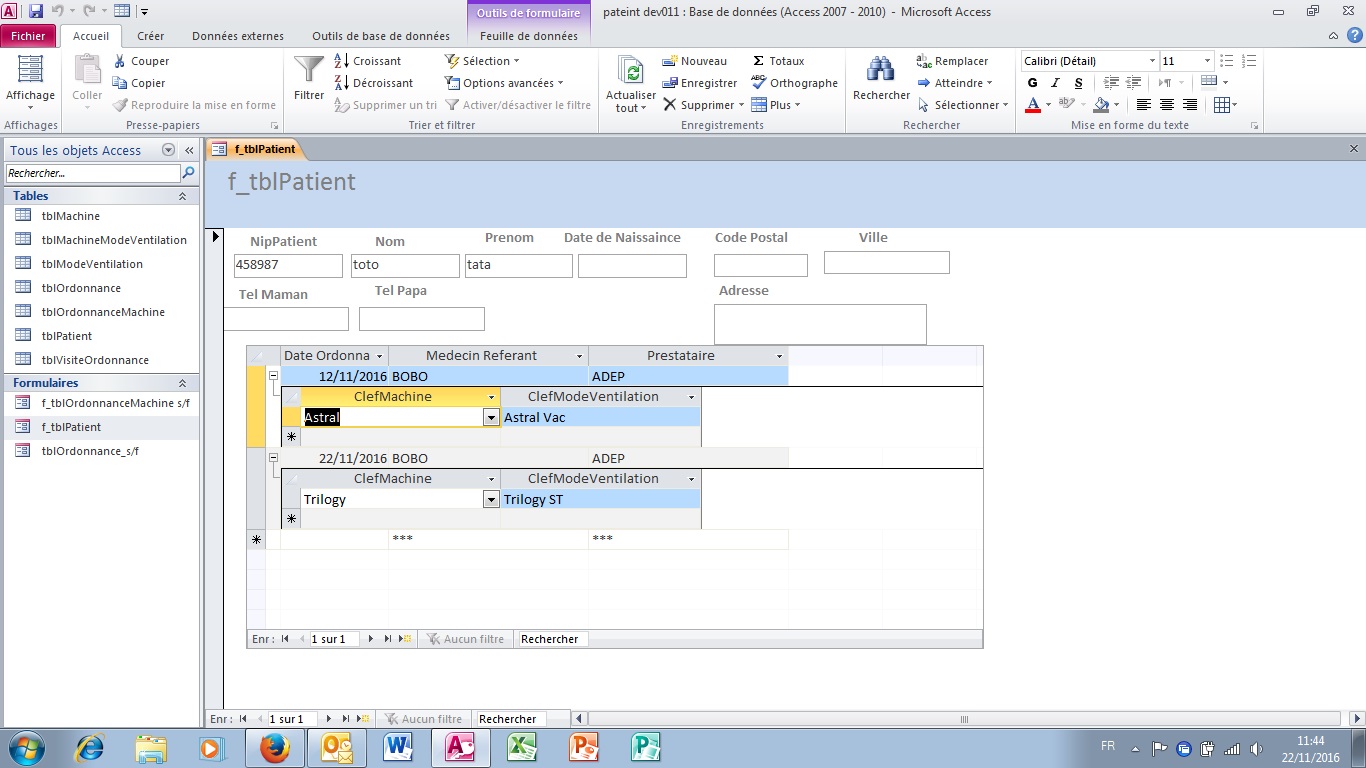Sort ascending with Croissant
Viewport: 1366px width, 768px height.
367,61
